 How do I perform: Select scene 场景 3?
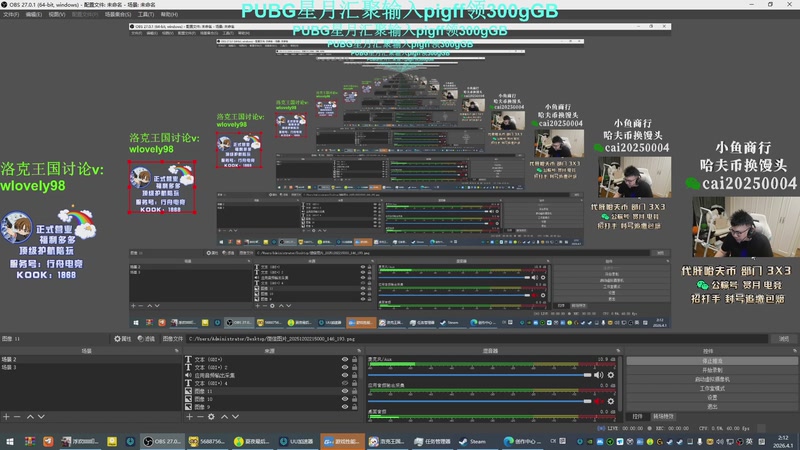pyautogui.click(x=90, y=367)
